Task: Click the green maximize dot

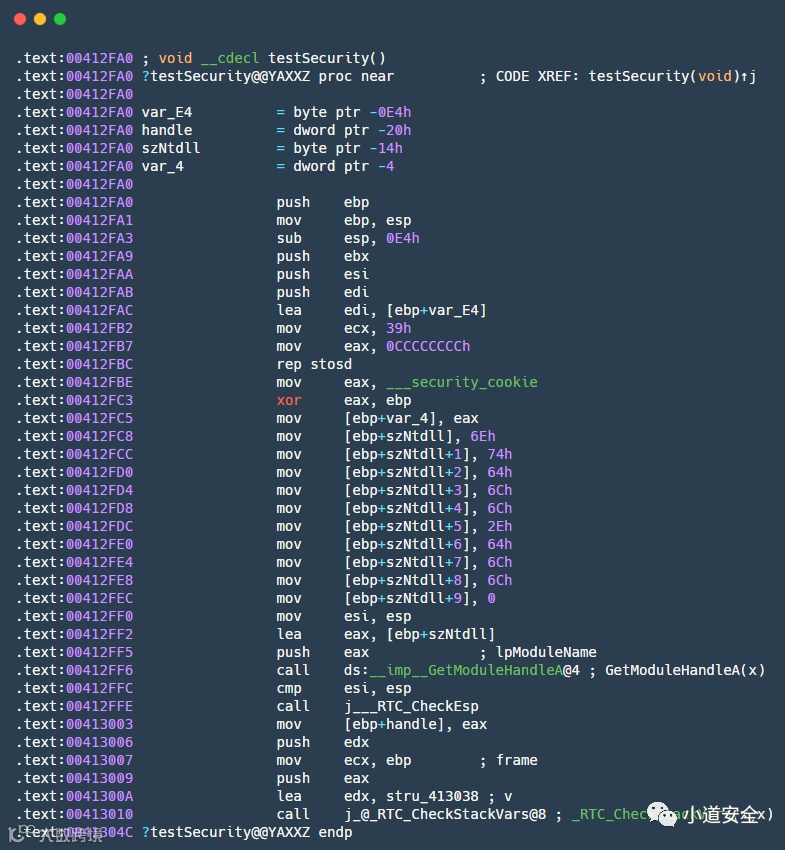Action: [x=60, y=19]
